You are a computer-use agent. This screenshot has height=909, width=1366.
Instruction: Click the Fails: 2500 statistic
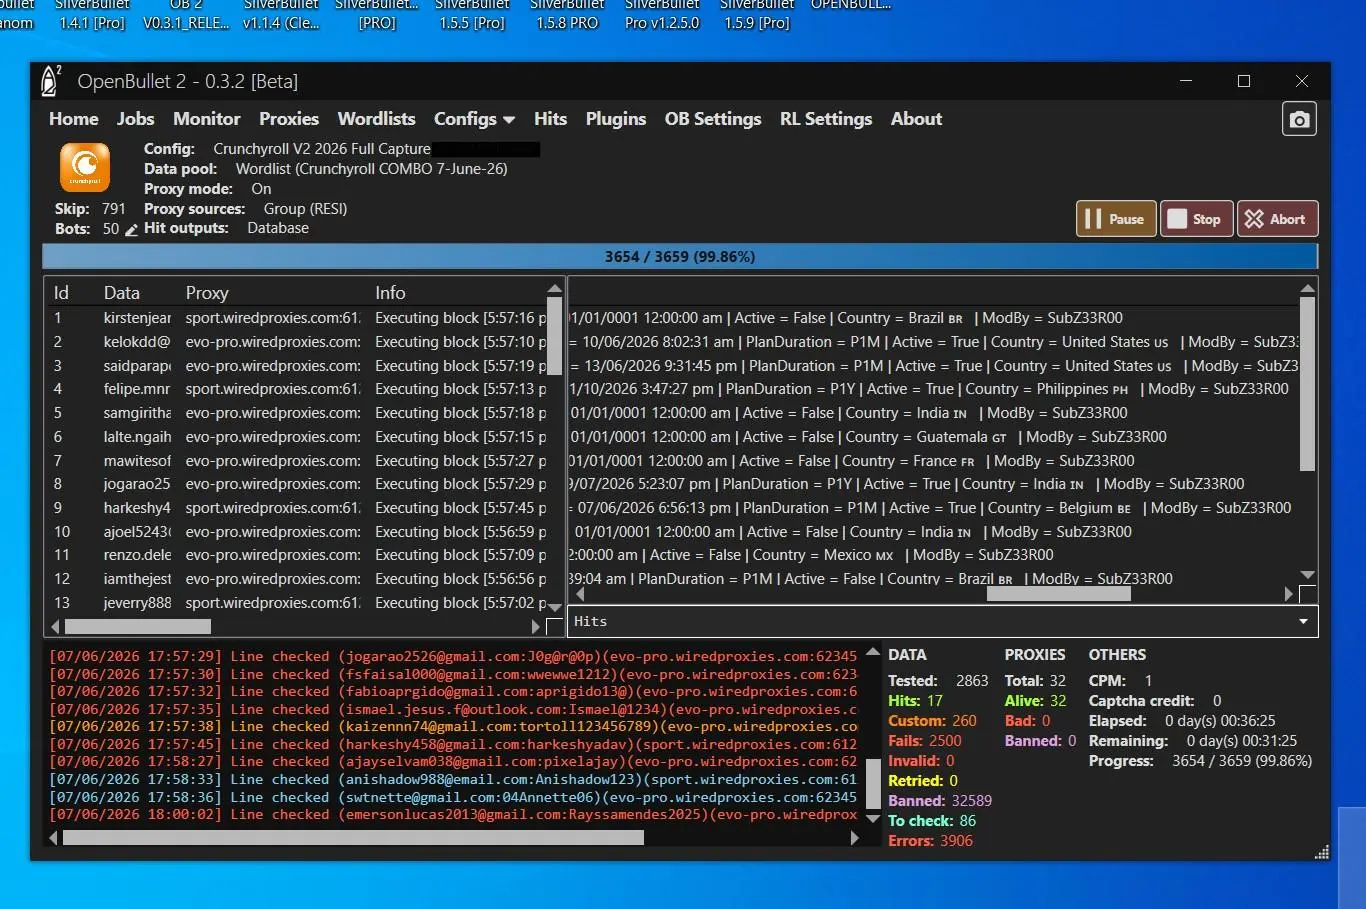coord(925,741)
